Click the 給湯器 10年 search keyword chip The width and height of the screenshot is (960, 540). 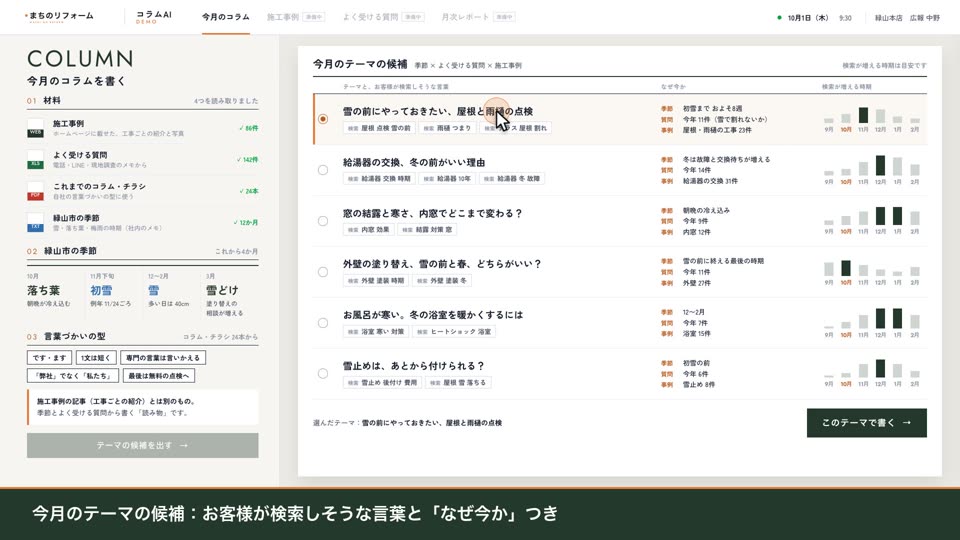pyautogui.click(x=448, y=179)
